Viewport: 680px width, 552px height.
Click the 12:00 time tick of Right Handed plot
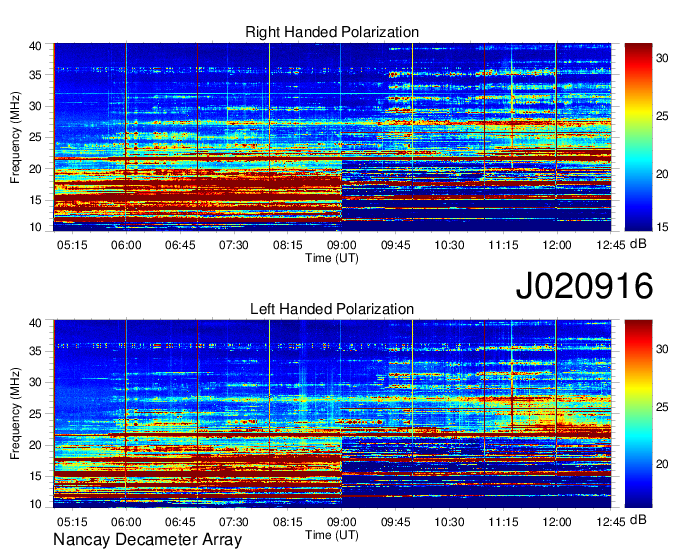(x=557, y=245)
